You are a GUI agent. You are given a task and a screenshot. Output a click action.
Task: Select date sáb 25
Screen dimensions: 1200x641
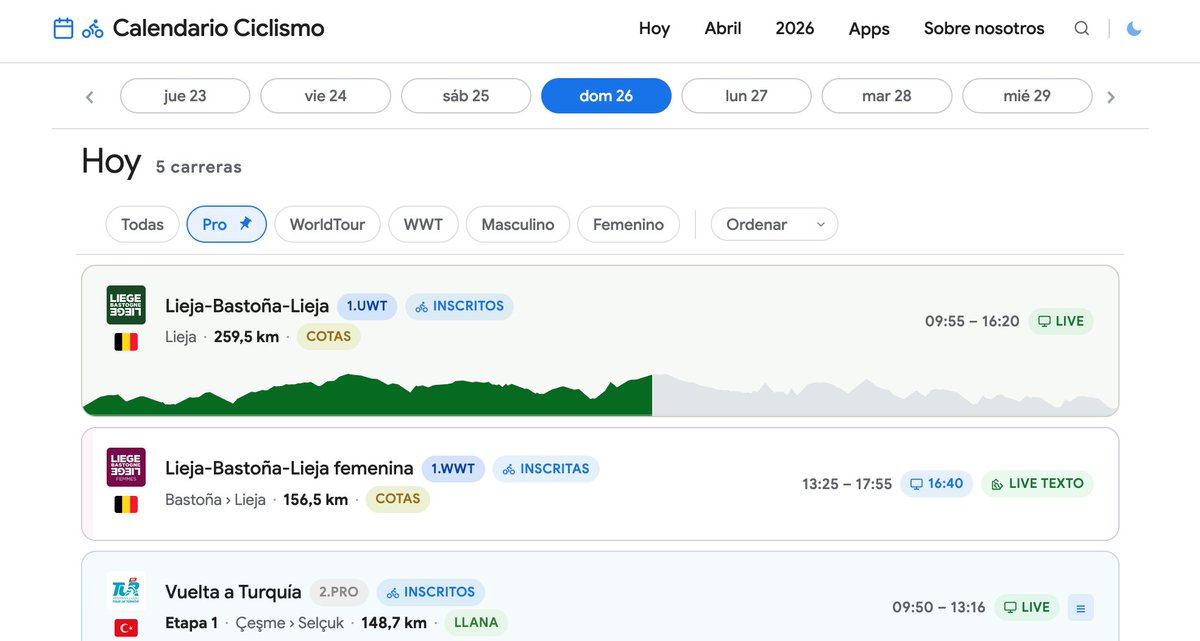(466, 96)
